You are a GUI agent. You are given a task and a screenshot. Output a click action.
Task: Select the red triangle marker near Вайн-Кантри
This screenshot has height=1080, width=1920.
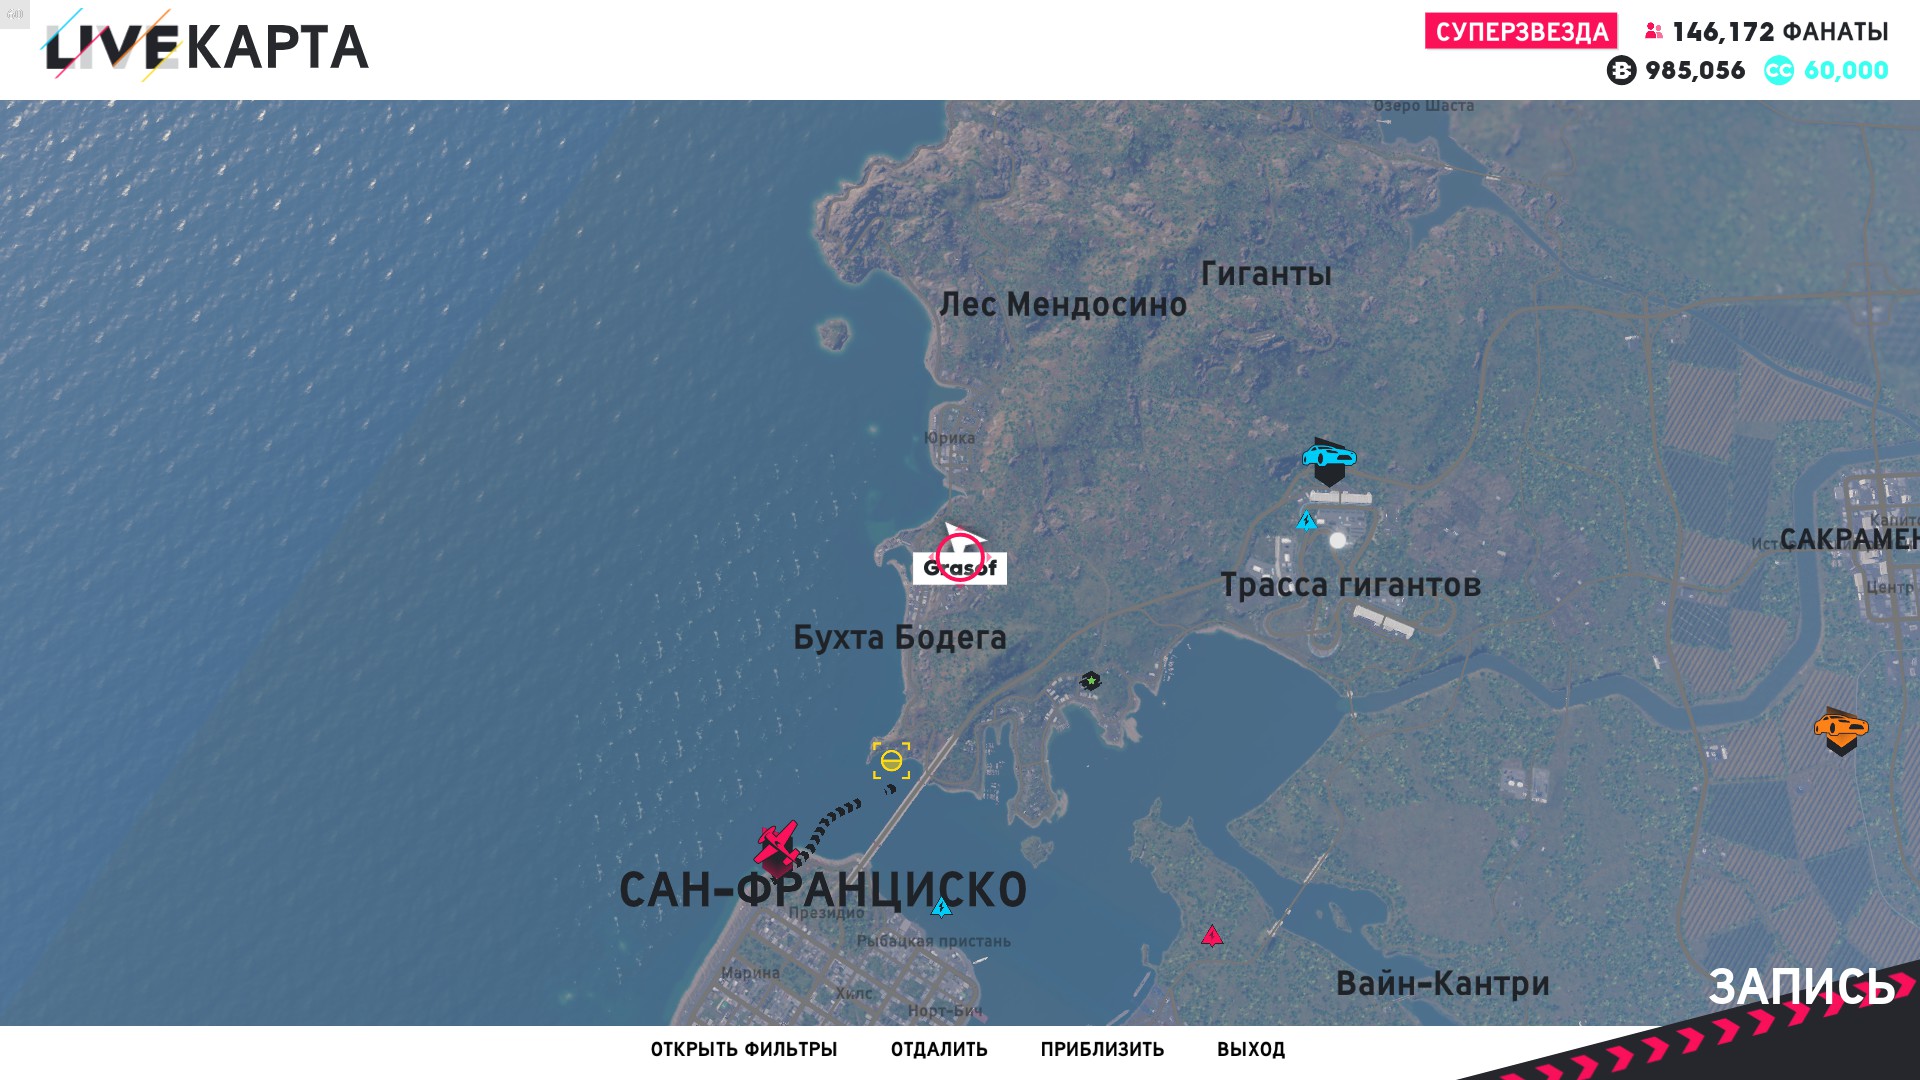(1212, 936)
